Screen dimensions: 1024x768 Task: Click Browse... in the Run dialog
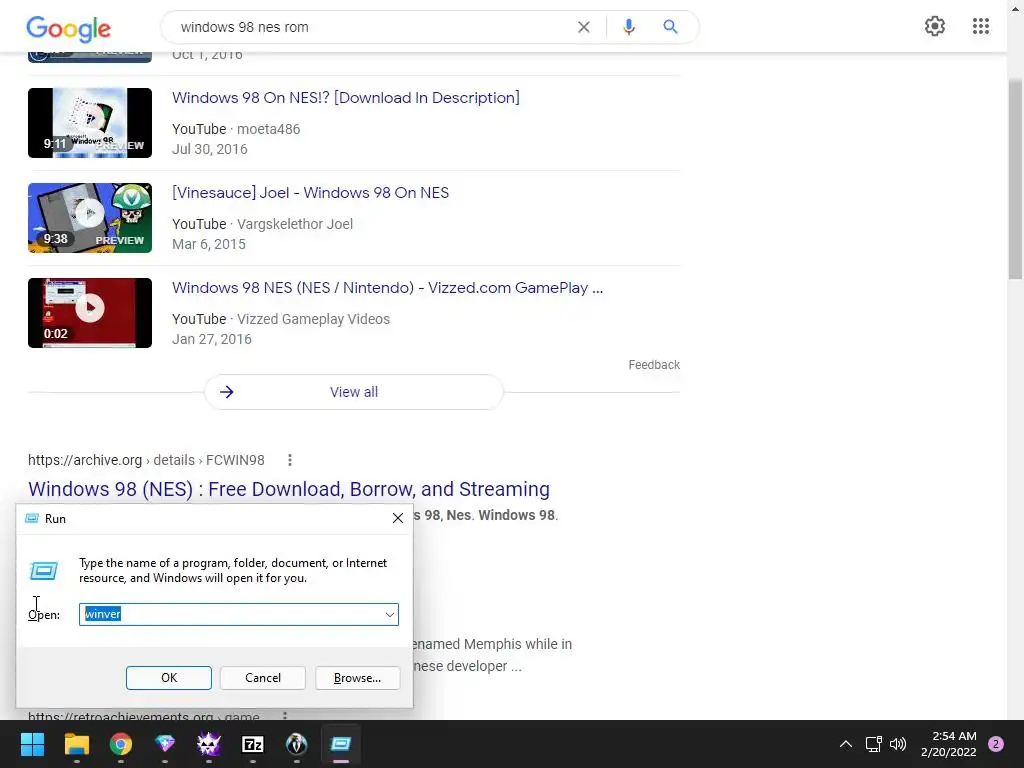click(x=357, y=678)
